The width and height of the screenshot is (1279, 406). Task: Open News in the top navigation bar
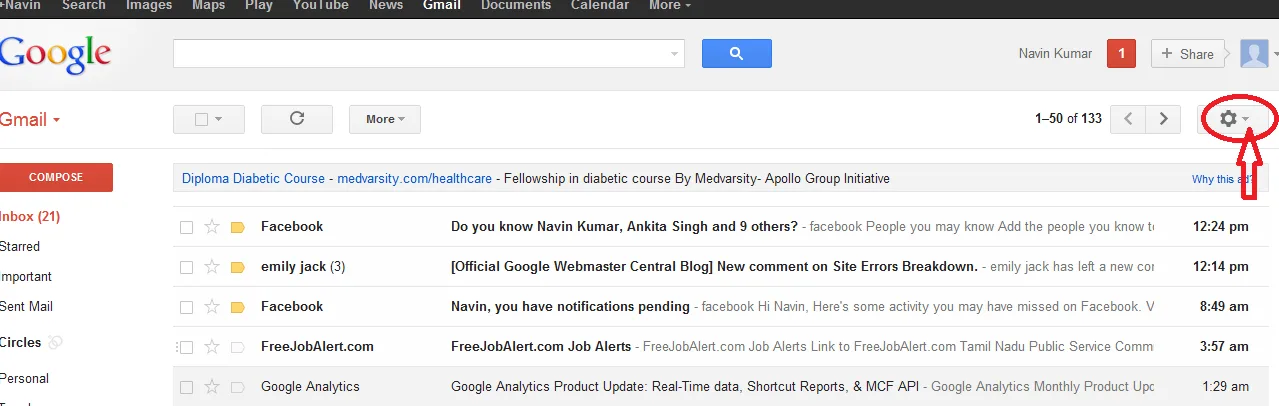tap(386, 5)
